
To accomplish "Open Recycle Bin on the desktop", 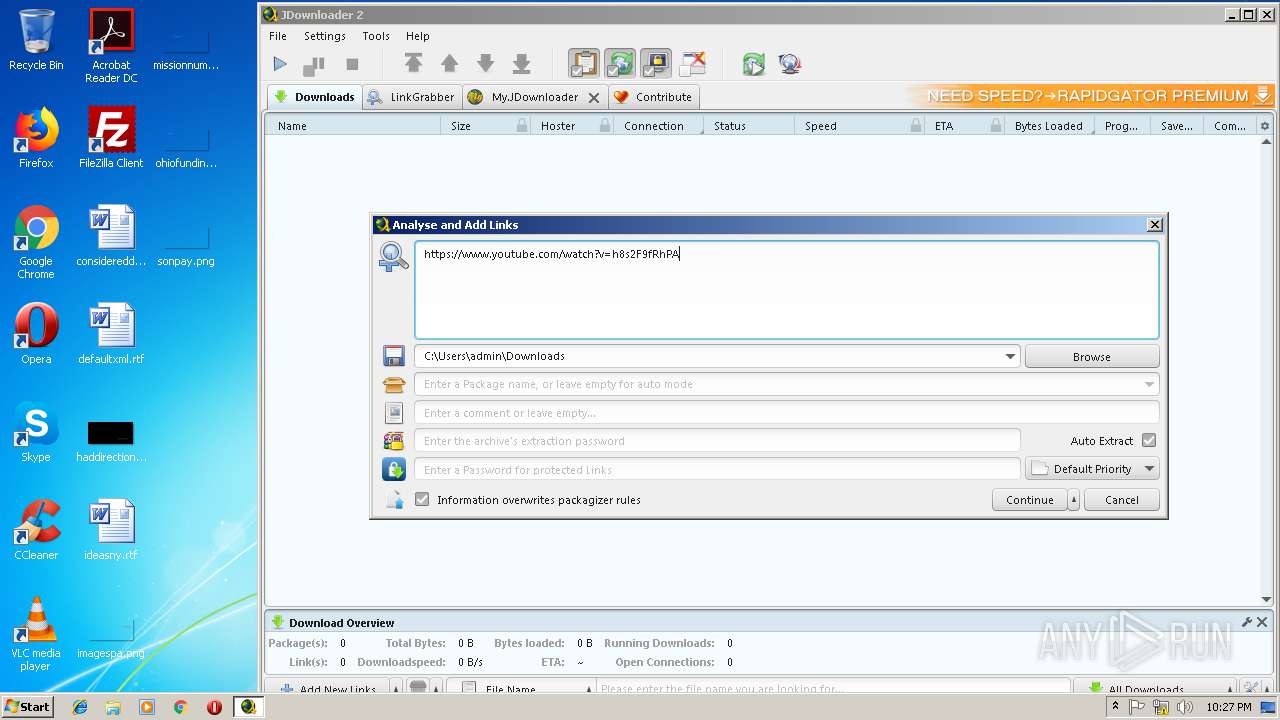I will click(x=36, y=40).
